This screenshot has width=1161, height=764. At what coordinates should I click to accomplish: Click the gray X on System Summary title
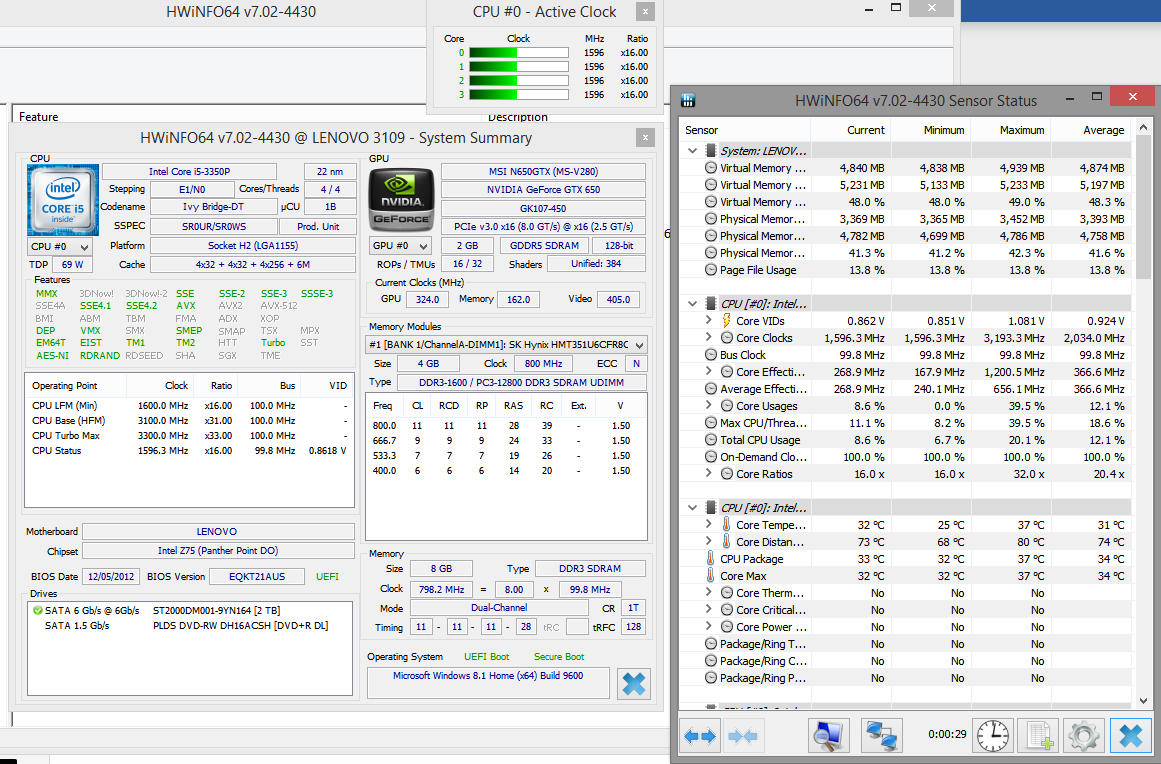click(645, 138)
